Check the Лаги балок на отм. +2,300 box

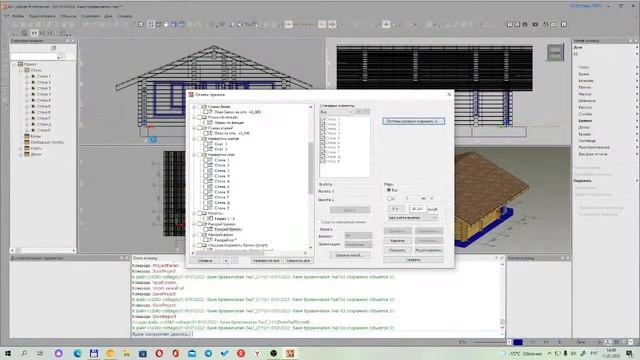pos(206,112)
